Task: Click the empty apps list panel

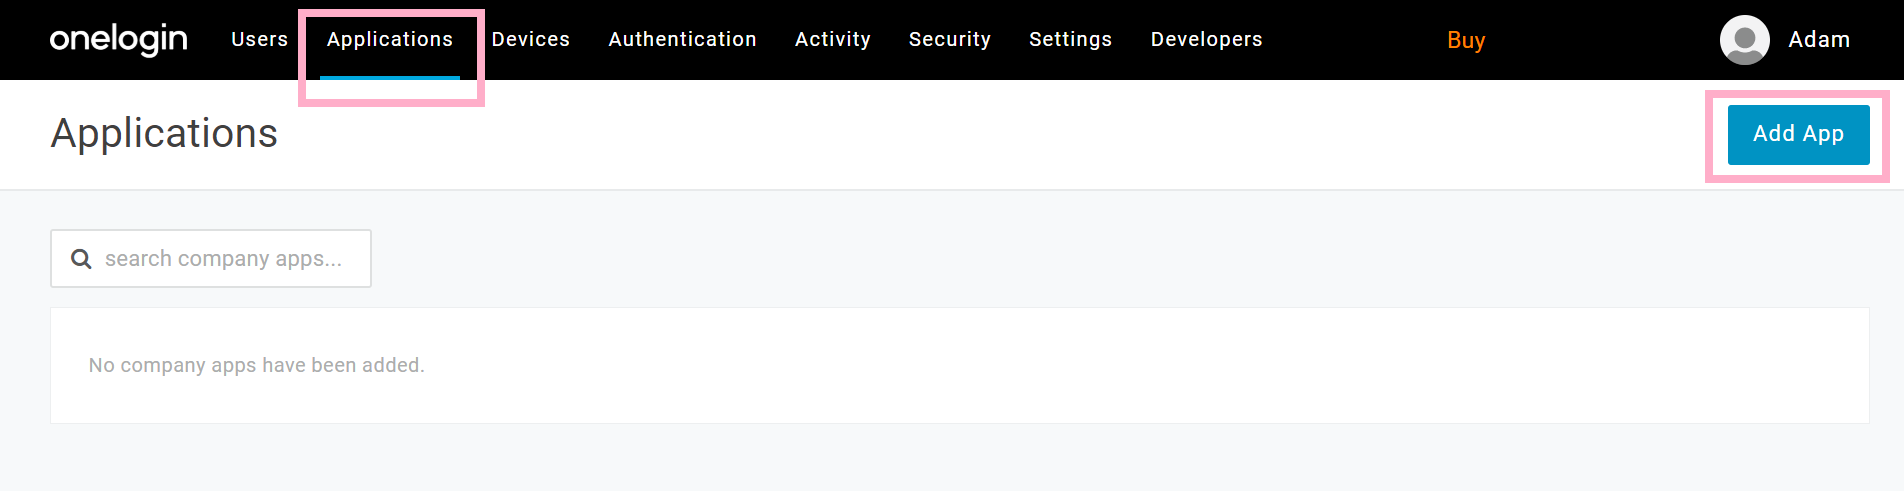Action: pyautogui.click(x=960, y=365)
